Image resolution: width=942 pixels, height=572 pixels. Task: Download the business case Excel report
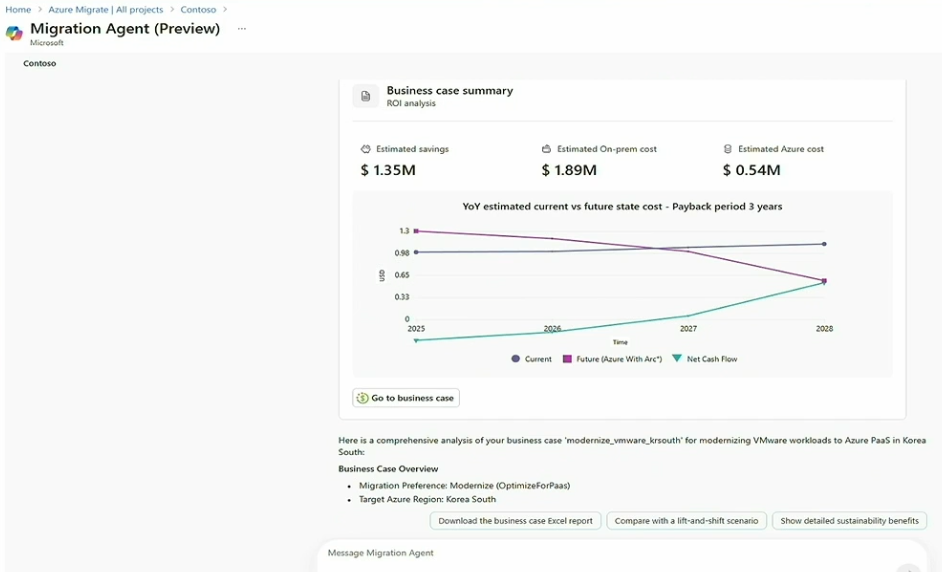click(515, 521)
